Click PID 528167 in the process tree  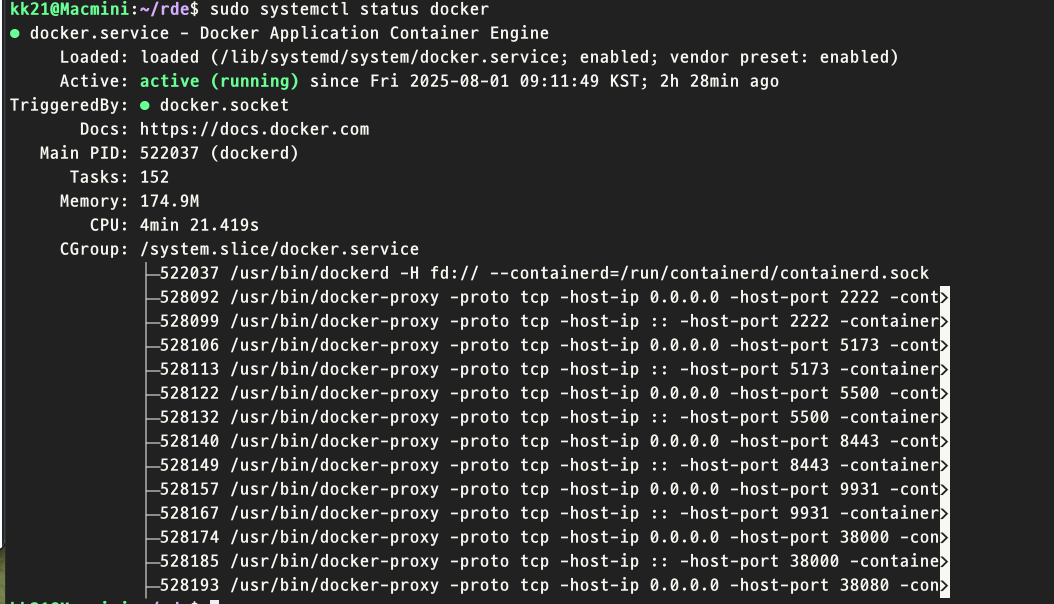(190, 513)
